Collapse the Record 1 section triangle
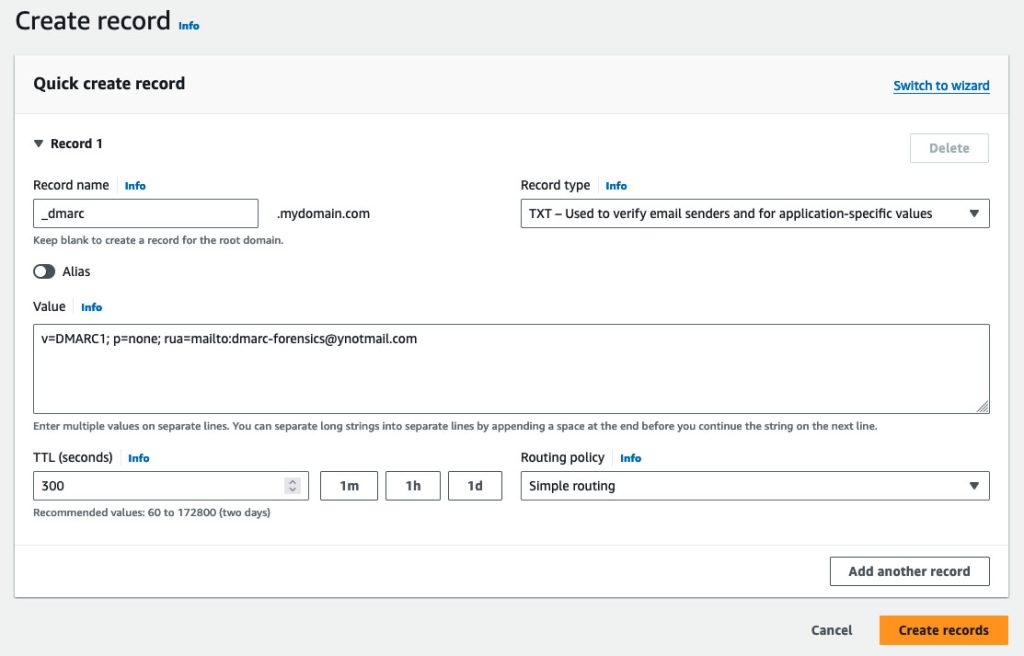 [x=39, y=144]
